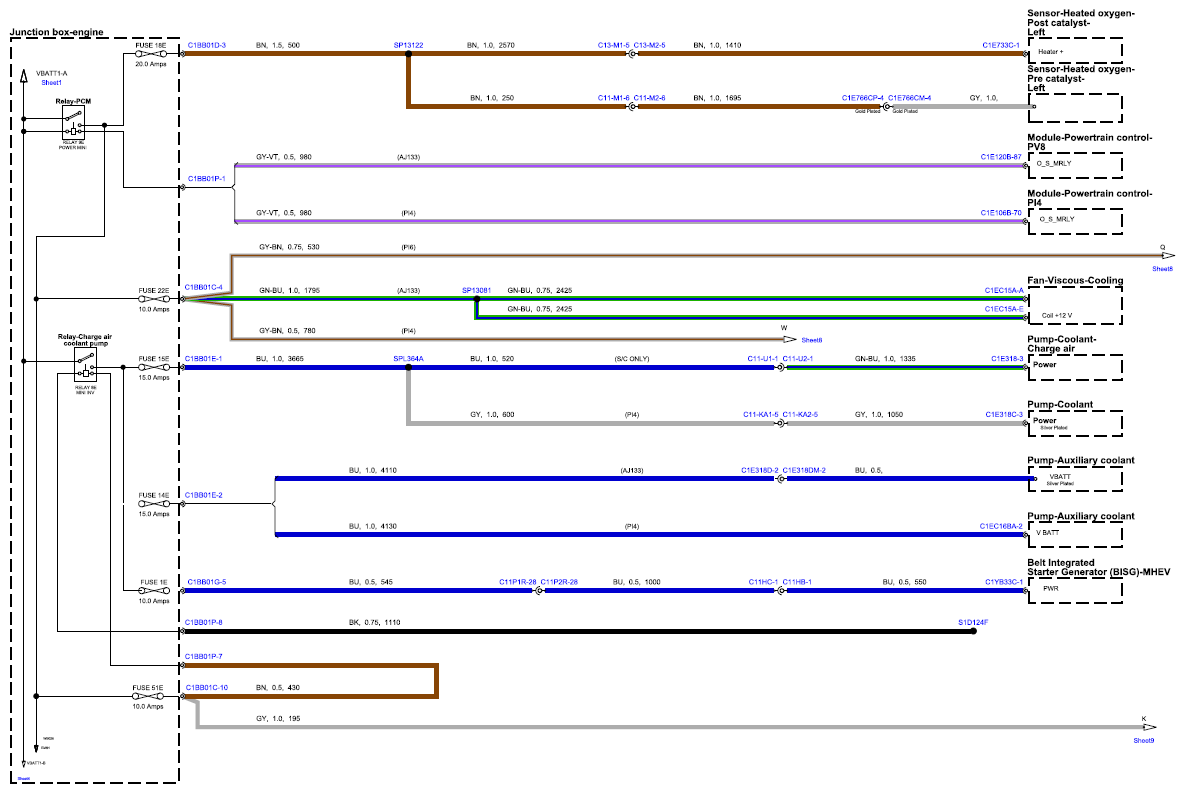1185x793 pixels.
Task: Select the SP13081 splice dot
Action: point(477,299)
